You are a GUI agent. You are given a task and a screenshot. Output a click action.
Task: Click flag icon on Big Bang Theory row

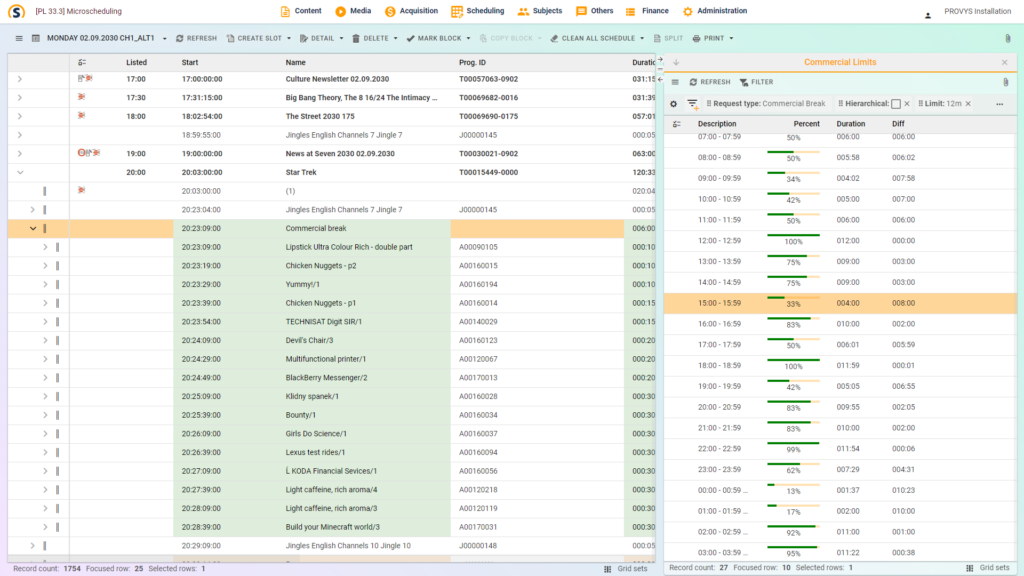tap(81, 97)
